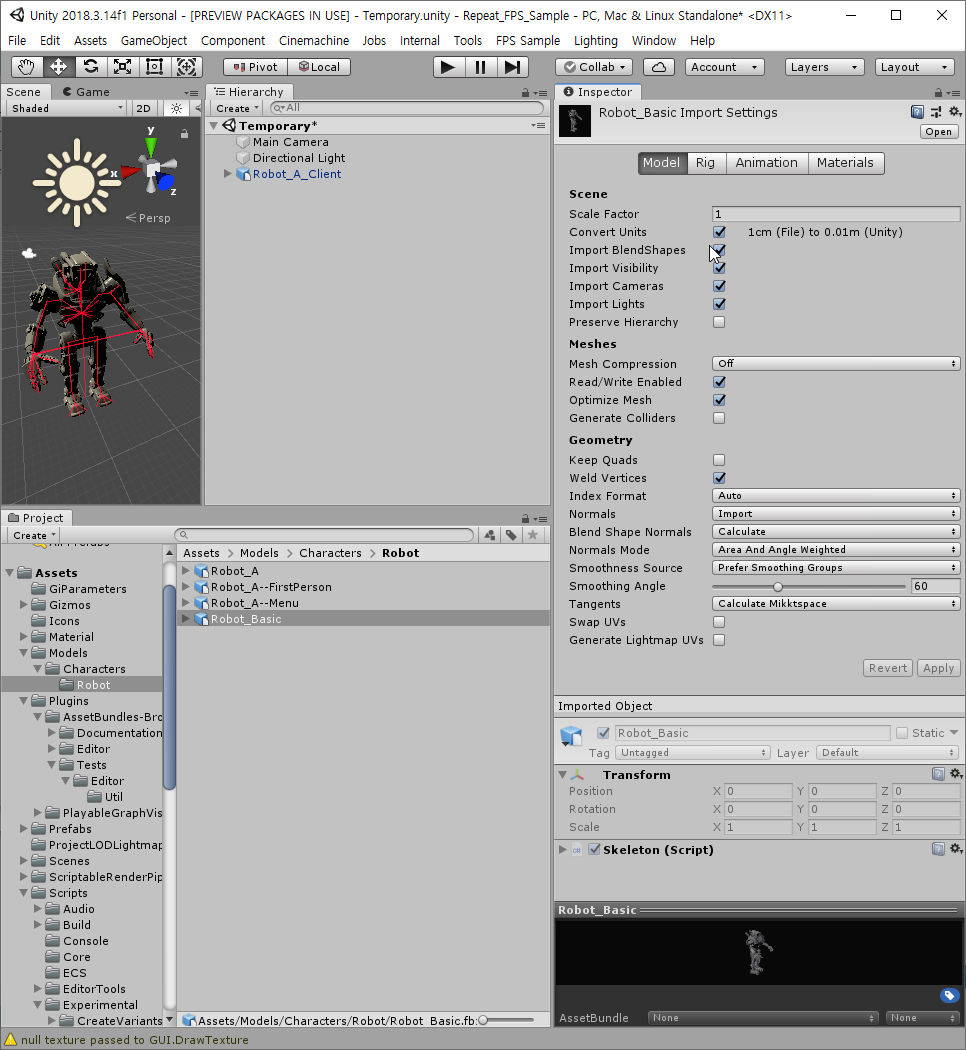Open the GameObject menu
966x1050 pixels.
(x=154, y=41)
